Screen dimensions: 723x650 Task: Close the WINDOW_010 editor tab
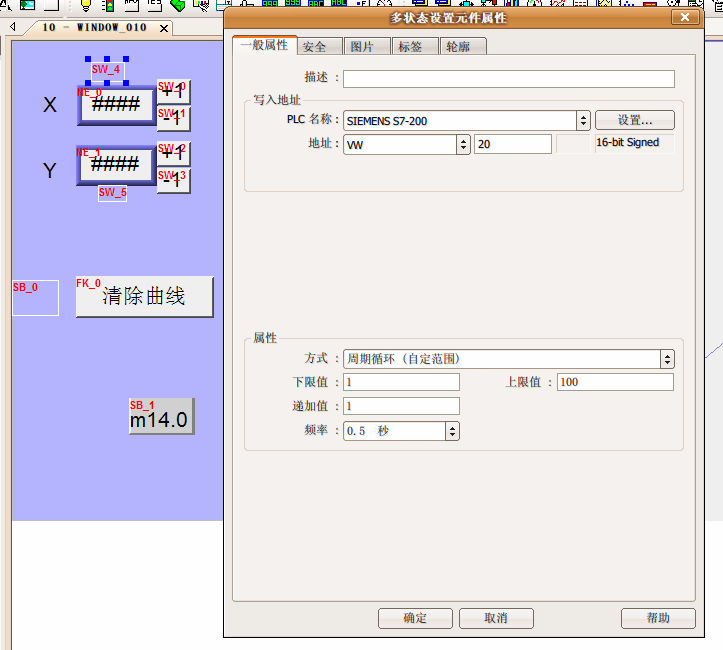tap(164, 28)
